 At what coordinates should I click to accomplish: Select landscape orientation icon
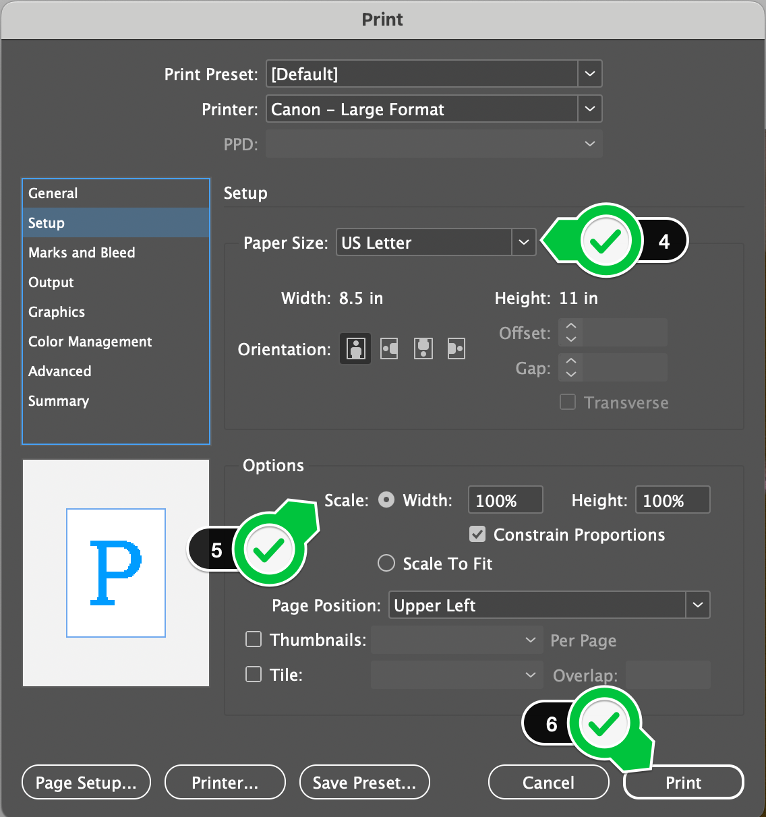pos(389,348)
